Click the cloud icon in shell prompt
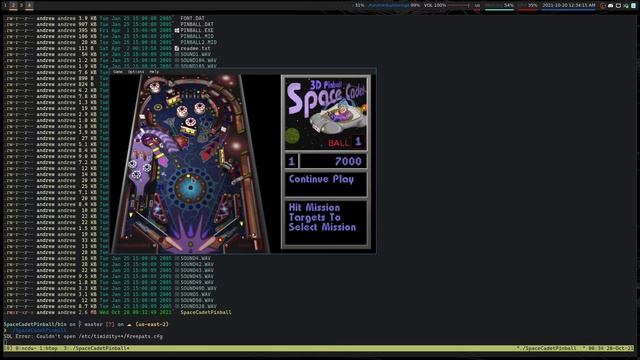Screen dimensions: 640x360 129,324
